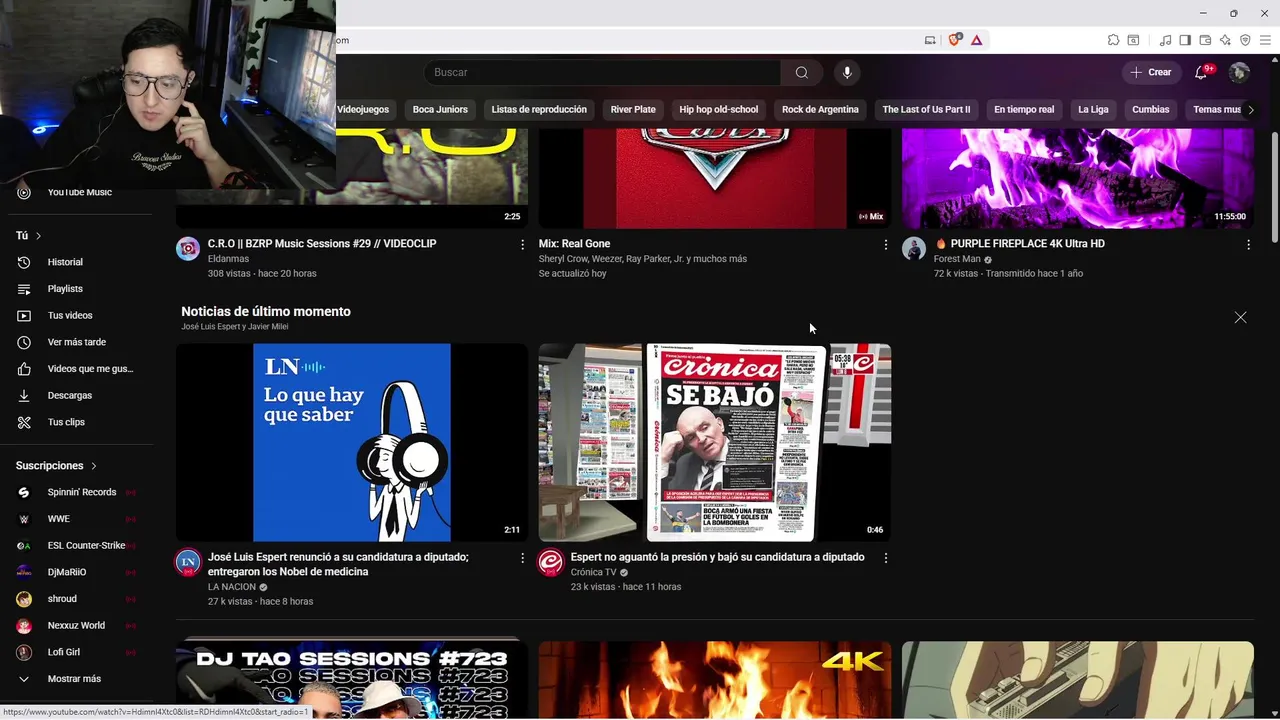The height and width of the screenshot is (720, 1280).
Task: Select the Cumbias filter chip
Action: [x=1151, y=109]
